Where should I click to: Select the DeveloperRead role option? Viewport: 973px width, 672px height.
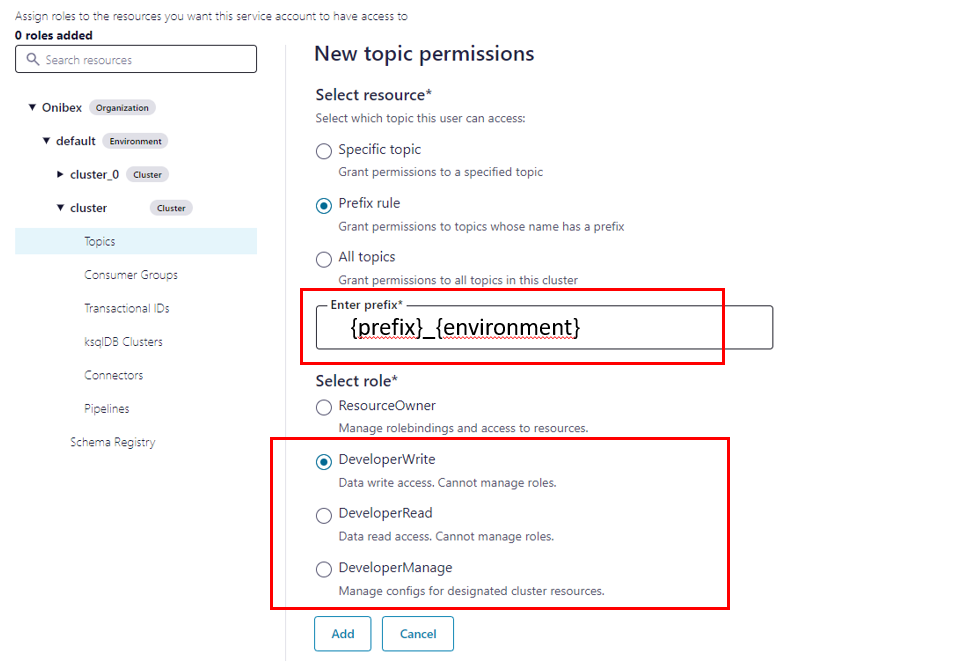[324, 515]
